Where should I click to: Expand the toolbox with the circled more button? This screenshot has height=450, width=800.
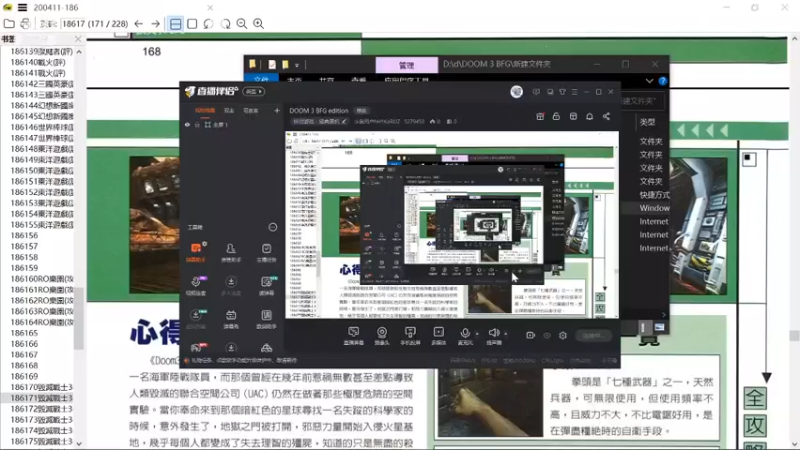(x=273, y=227)
